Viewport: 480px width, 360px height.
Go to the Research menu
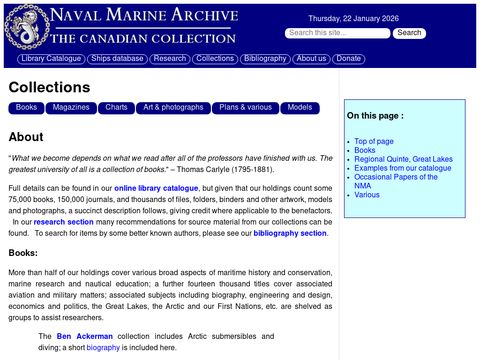(170, 59)
